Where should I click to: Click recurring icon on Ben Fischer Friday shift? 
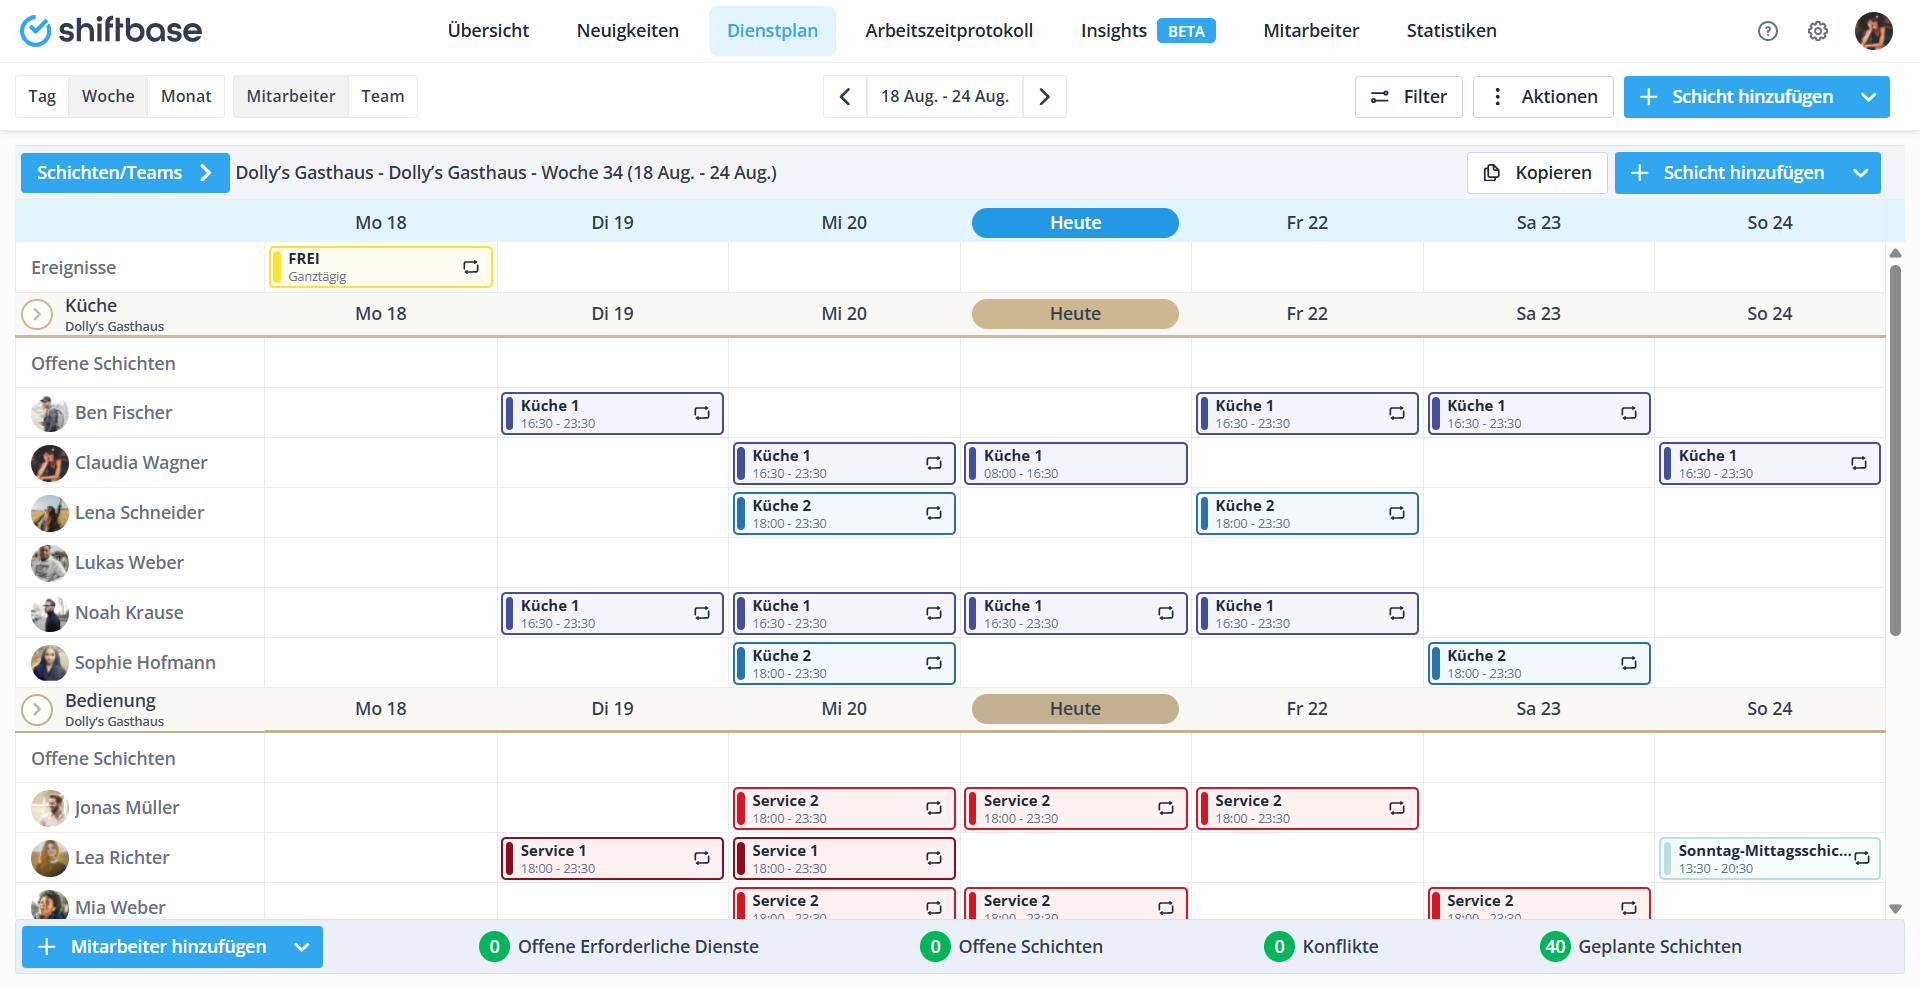tap(1397, 413)
